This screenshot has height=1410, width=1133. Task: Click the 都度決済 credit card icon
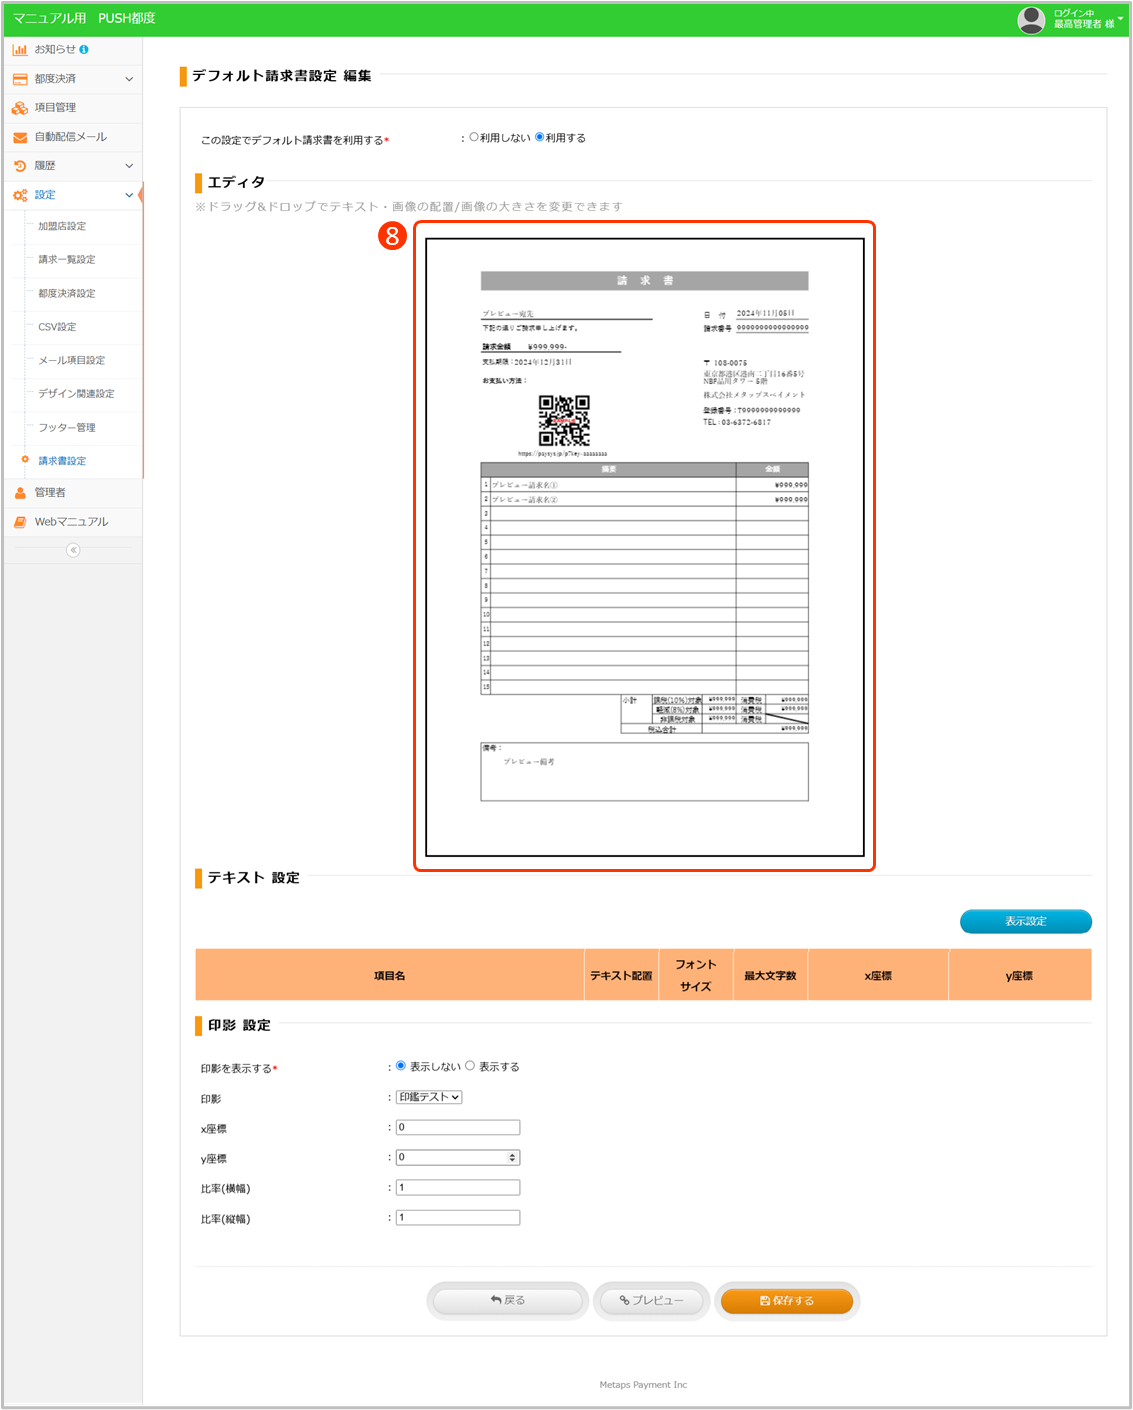coord(20,79)
